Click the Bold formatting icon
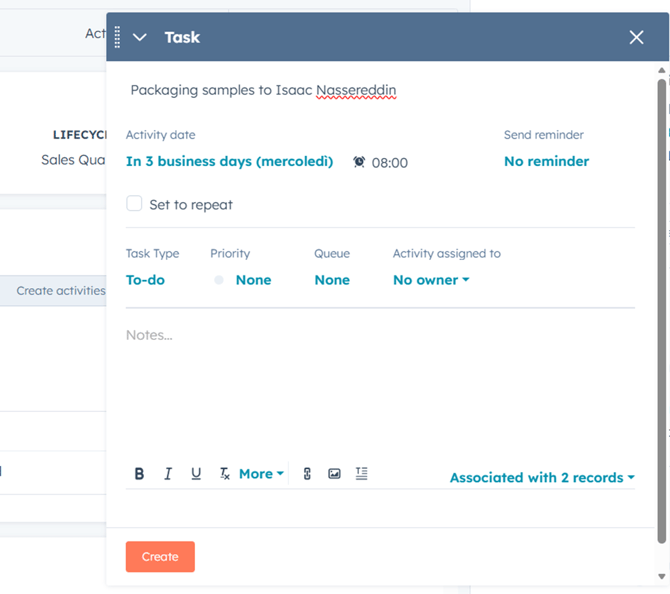 coord(139,474)
